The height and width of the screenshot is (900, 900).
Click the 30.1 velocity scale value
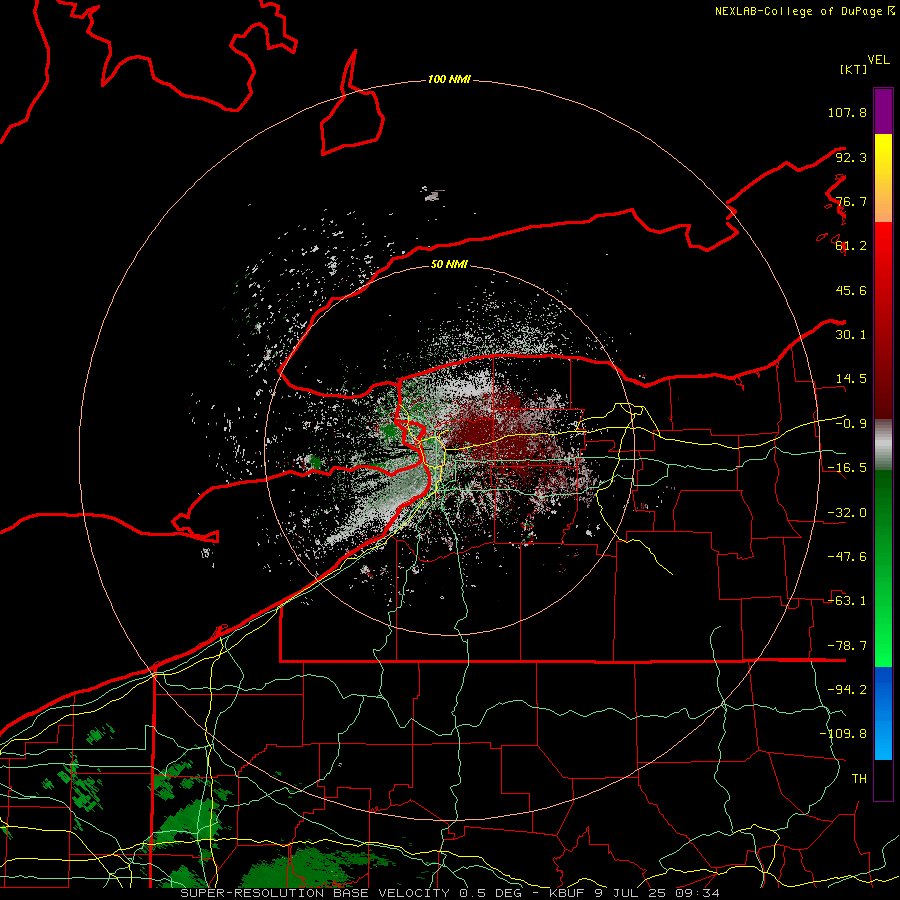[851, 334]
